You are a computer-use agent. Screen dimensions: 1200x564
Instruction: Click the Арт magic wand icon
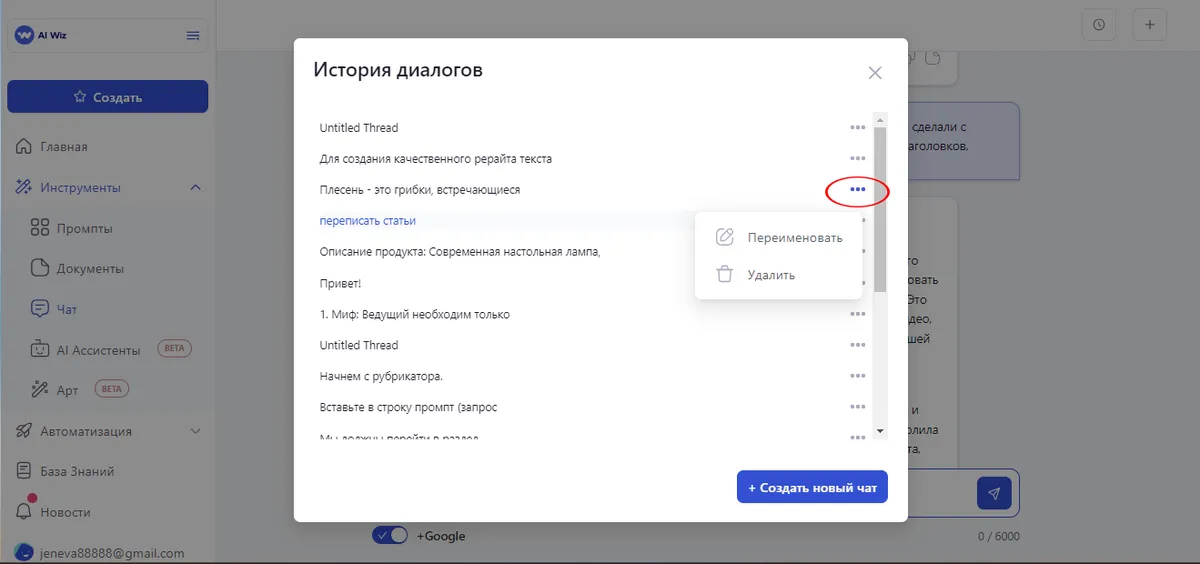point(40,389)
